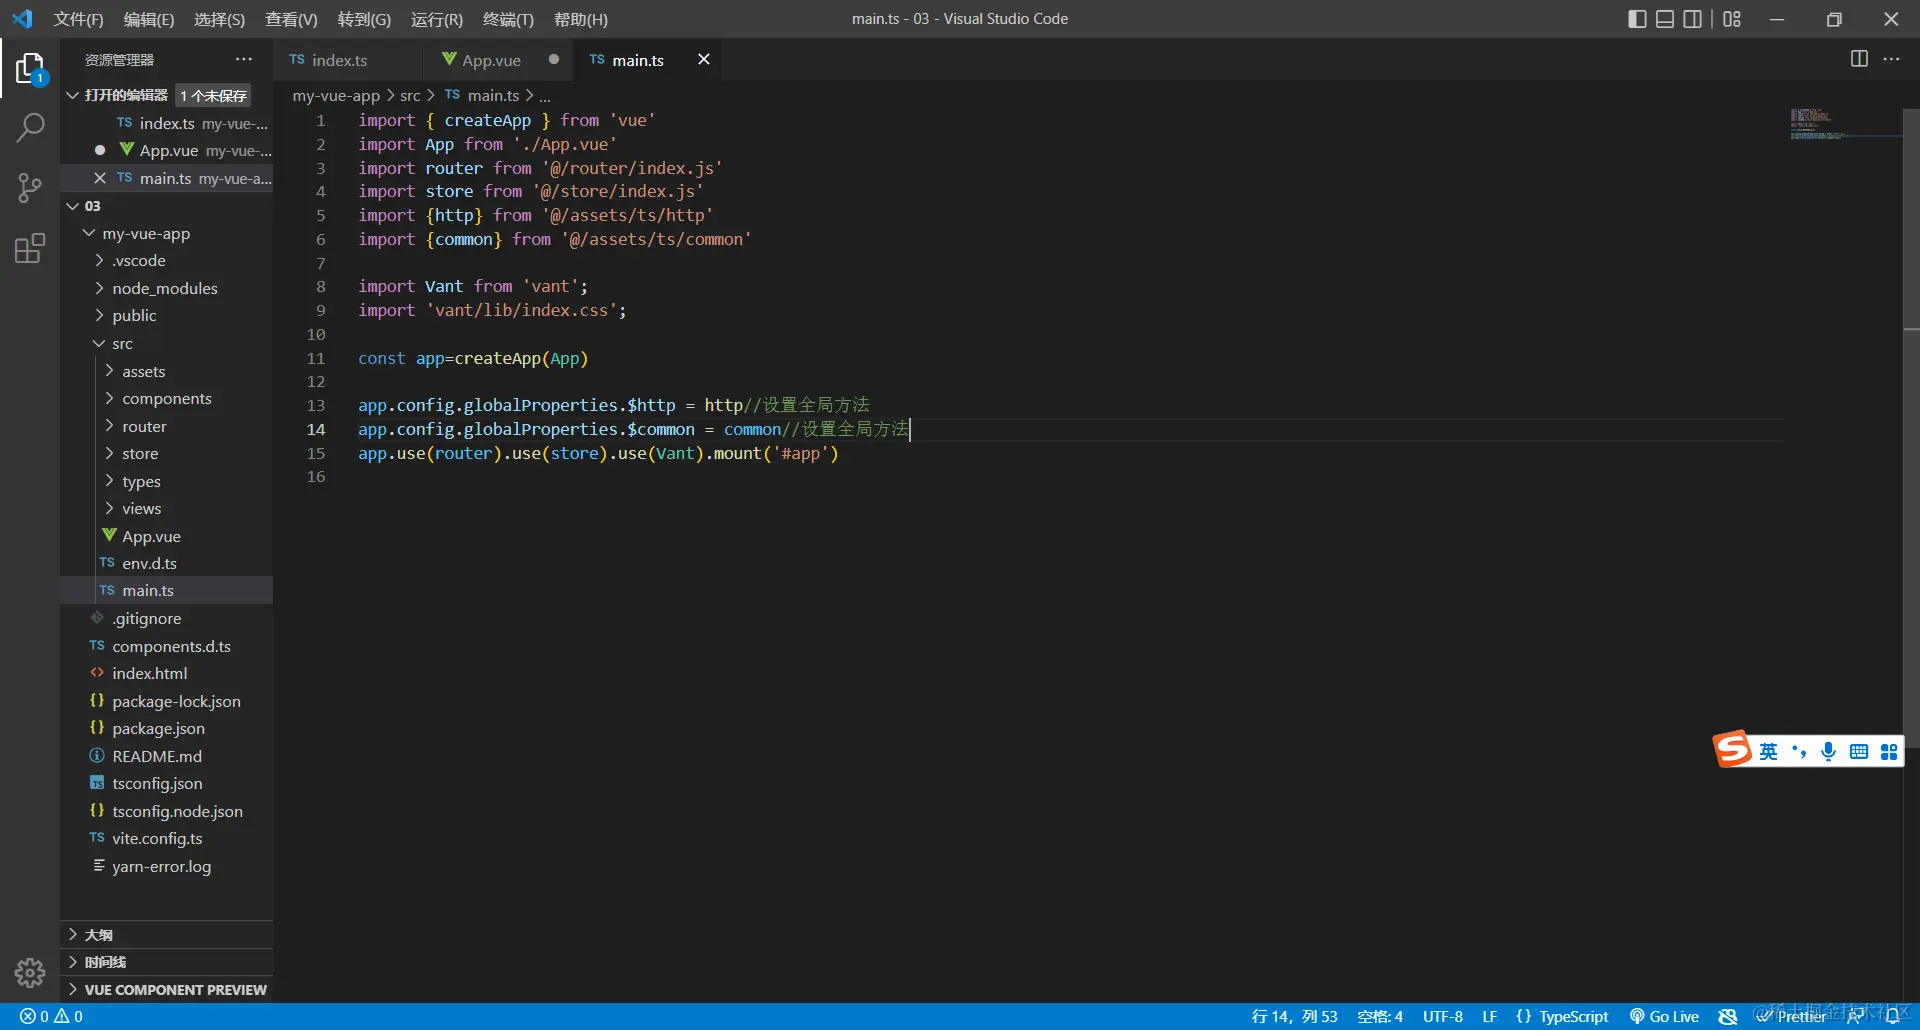Viewport: 1920px width, 1030px height.
Task: Expand the 时间线 timeline panel
Action: pyautogui.click(x=166, y=962)
